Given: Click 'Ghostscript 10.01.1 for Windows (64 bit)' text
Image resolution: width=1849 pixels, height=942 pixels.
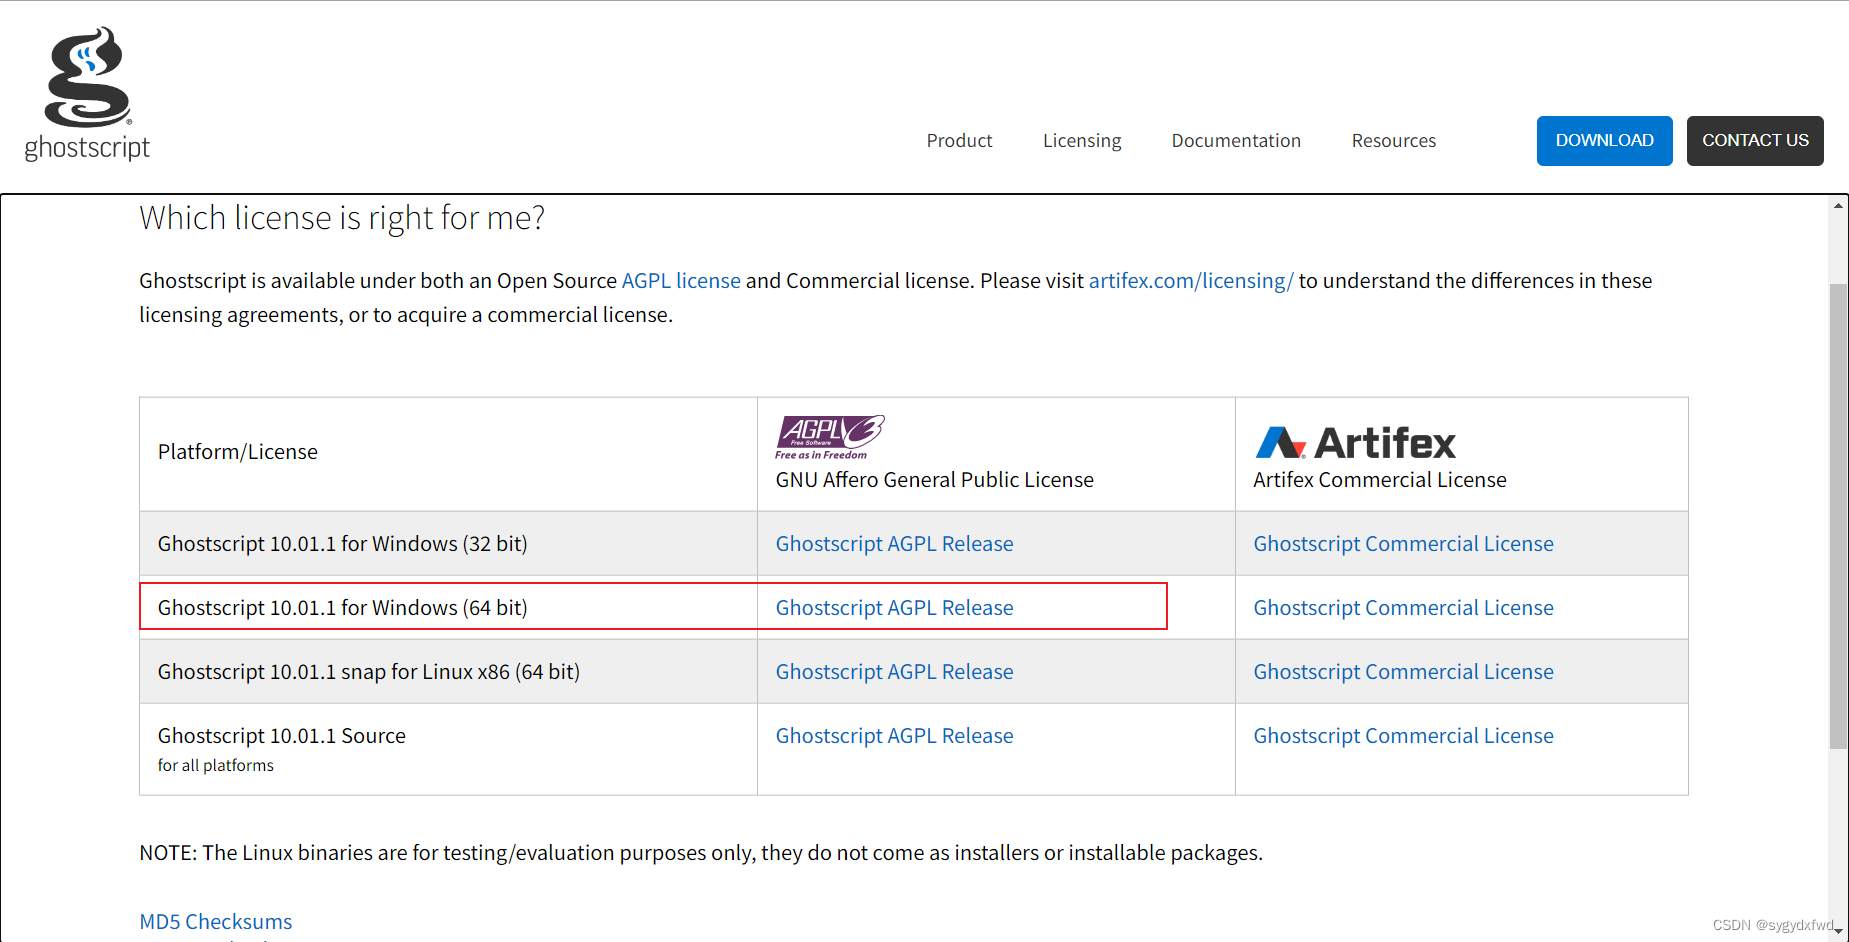Looking at the screenshot, I should coord(342,608).
